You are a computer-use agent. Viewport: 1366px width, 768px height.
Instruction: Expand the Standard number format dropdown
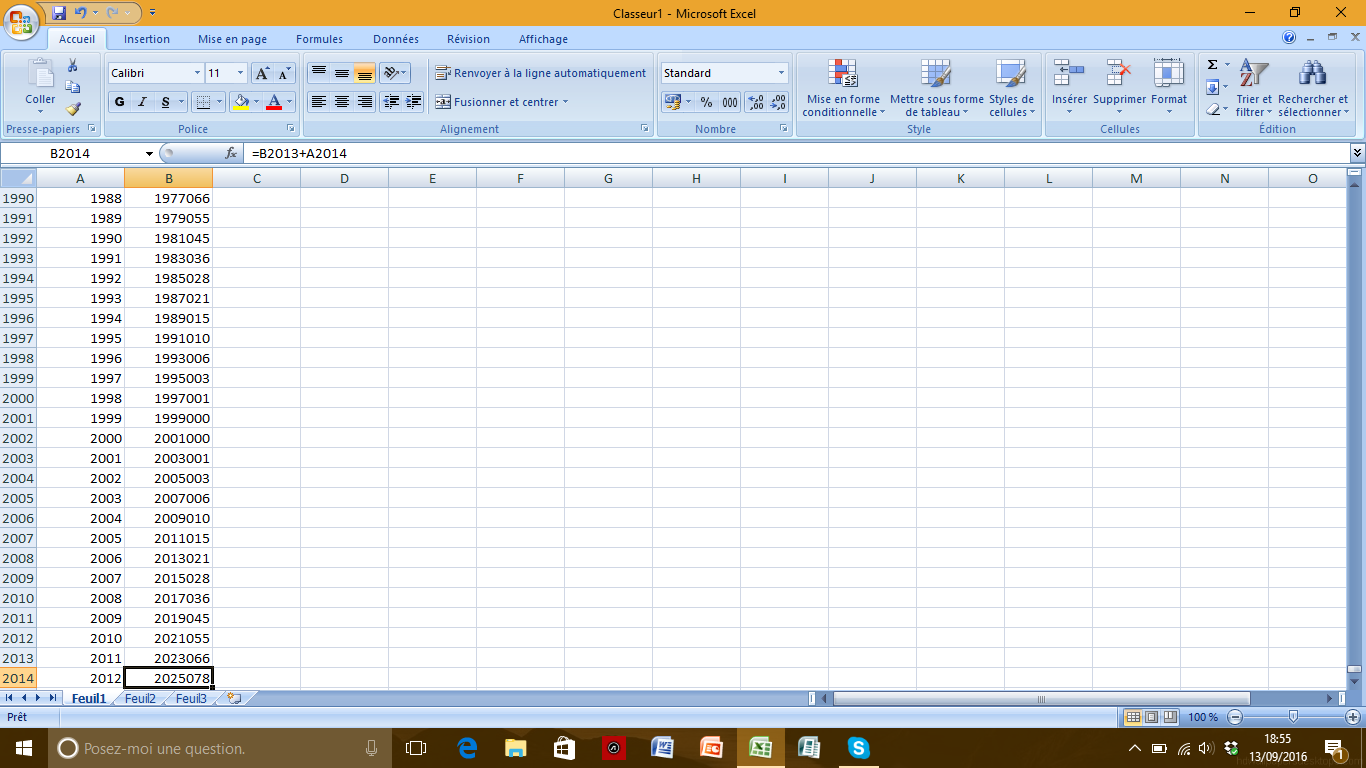(x=781, y=73)
